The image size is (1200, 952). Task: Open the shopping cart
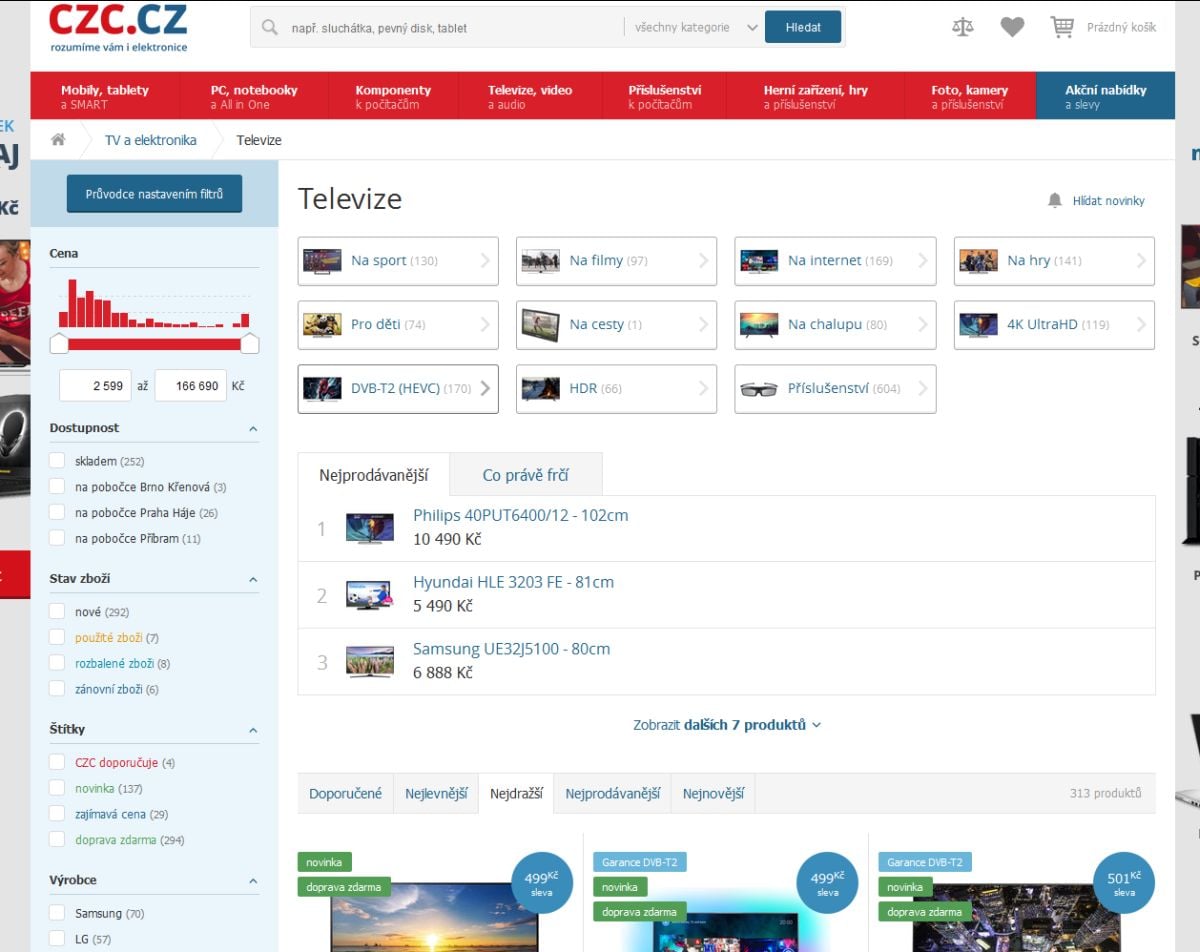1062,26
